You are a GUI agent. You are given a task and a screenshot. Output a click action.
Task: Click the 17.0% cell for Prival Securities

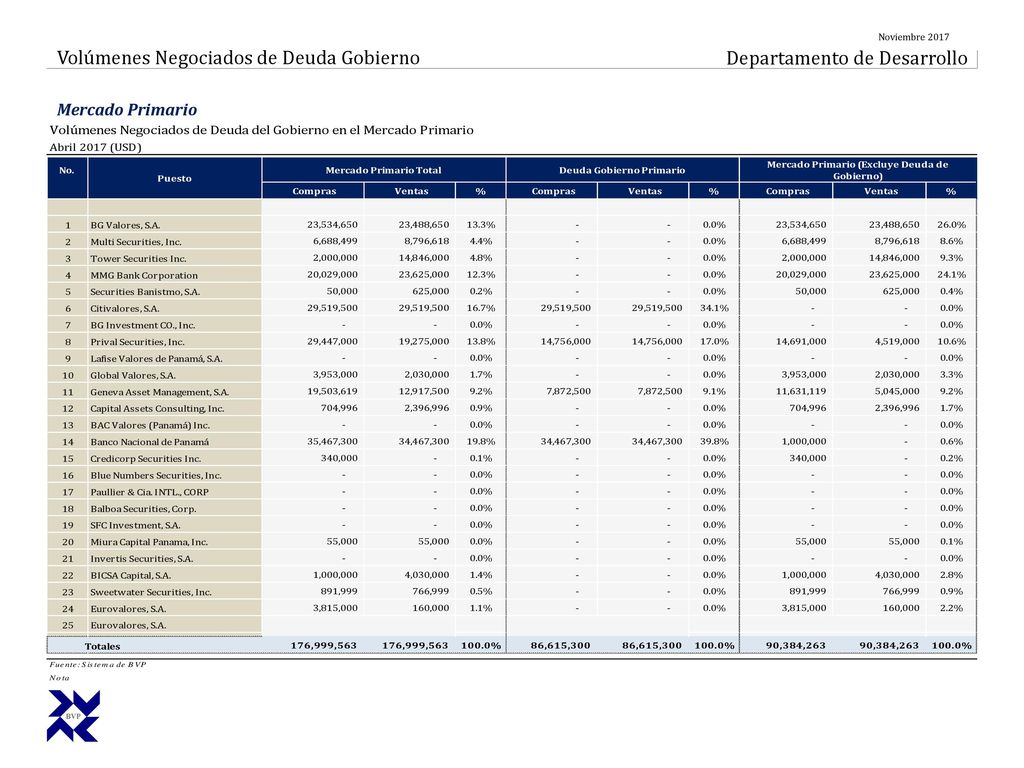[x=714, y=342]
